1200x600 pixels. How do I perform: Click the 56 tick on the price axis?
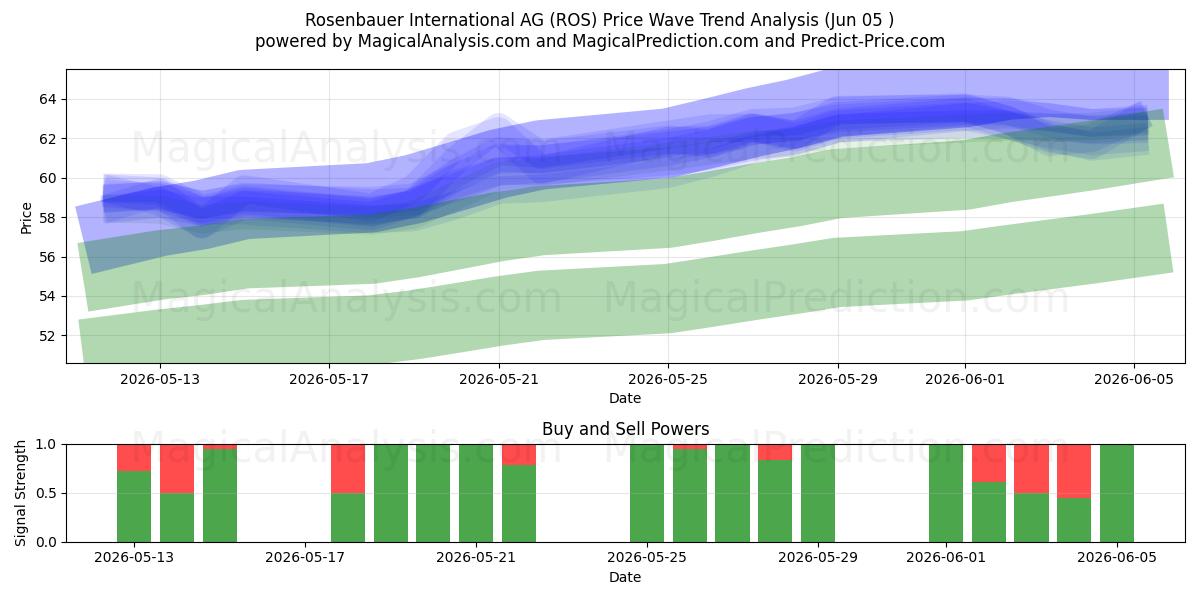point(50,257)
